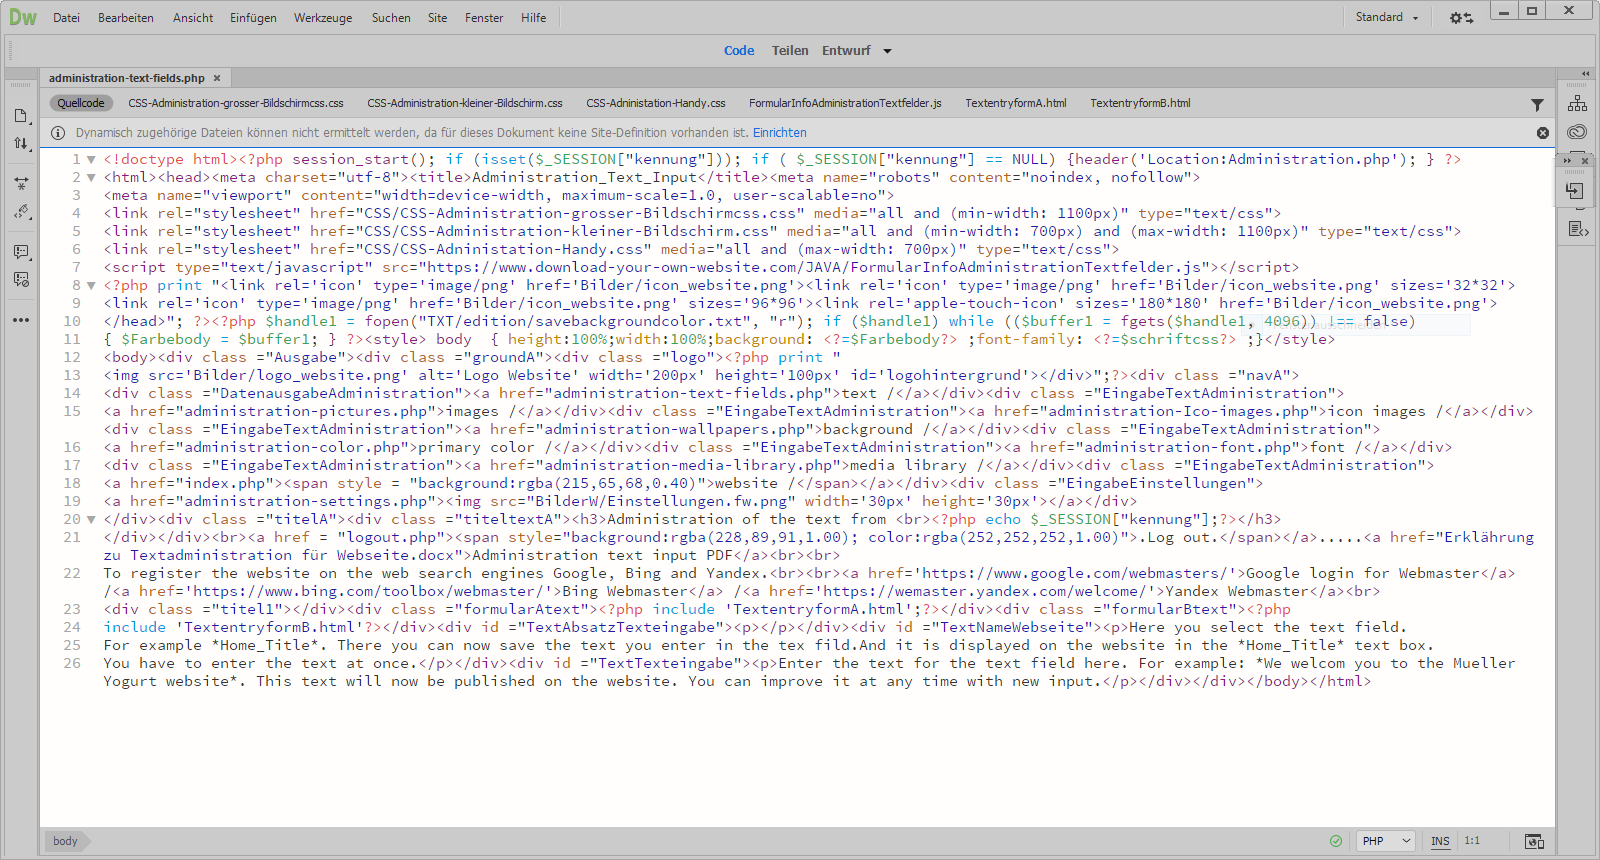1600x860 pixels.
Task: Click the 1:1 cursor position indicator
Action: 1472,841
